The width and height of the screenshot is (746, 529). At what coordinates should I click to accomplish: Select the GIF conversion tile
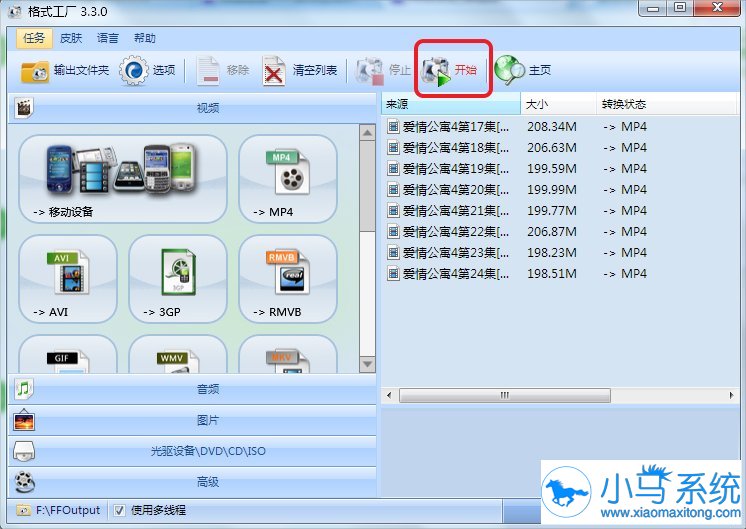tap(68, 354)
